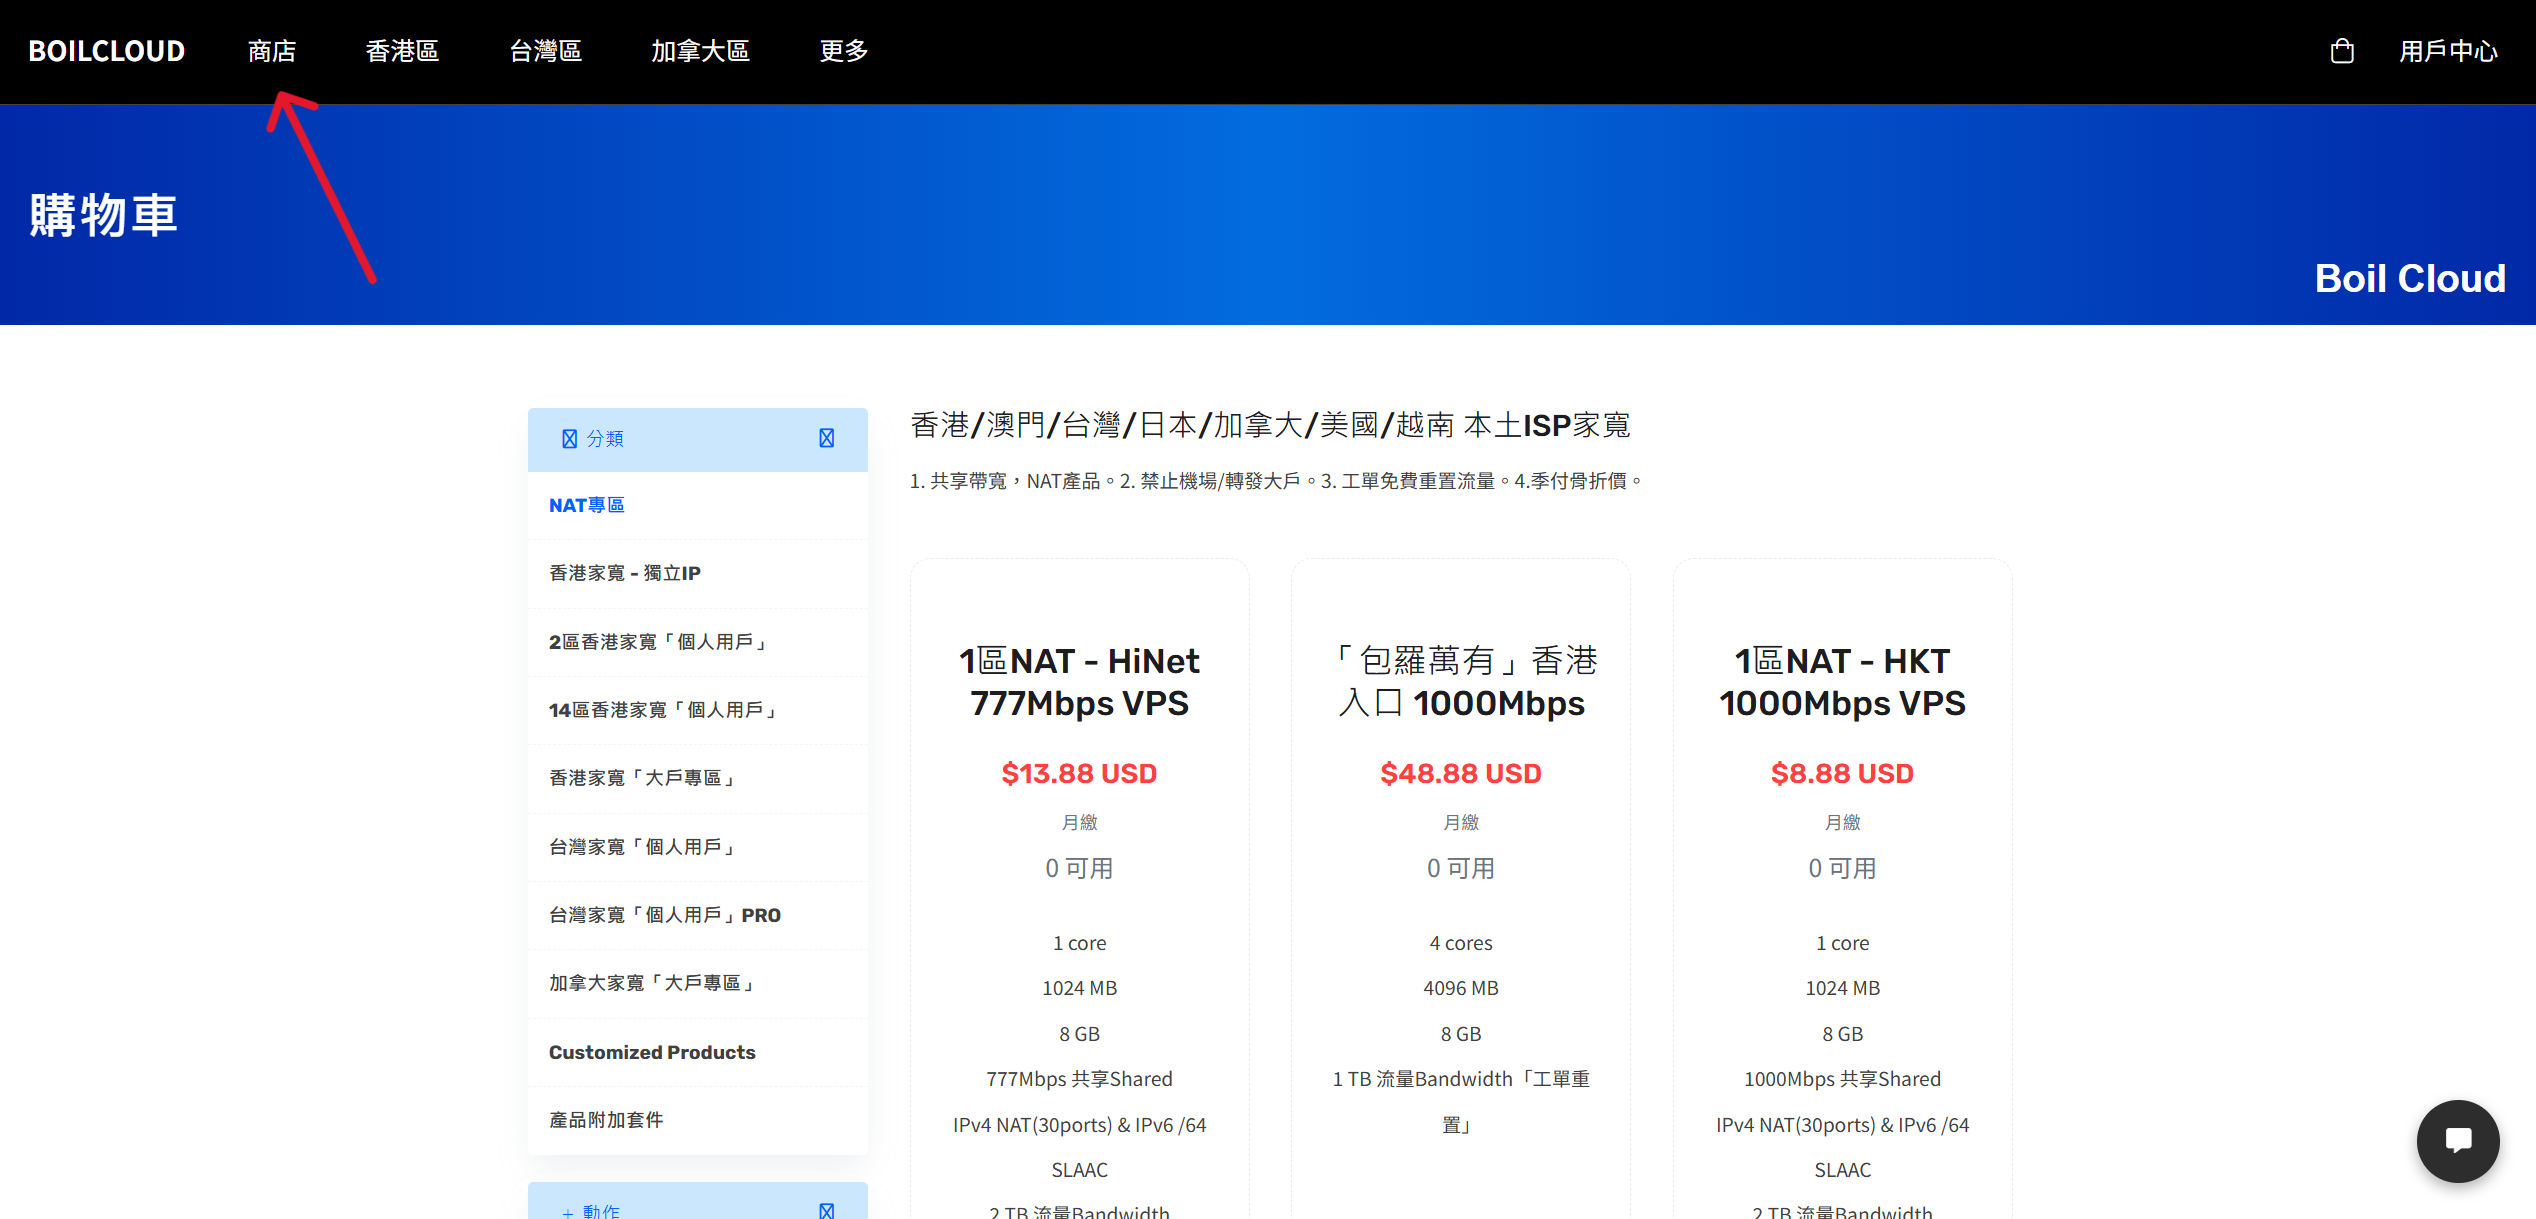Click the 1區NAT - HiNet 777Mbps VPS title
This screenshot has width=2536, height=1219.
[x=1079, y=682]
